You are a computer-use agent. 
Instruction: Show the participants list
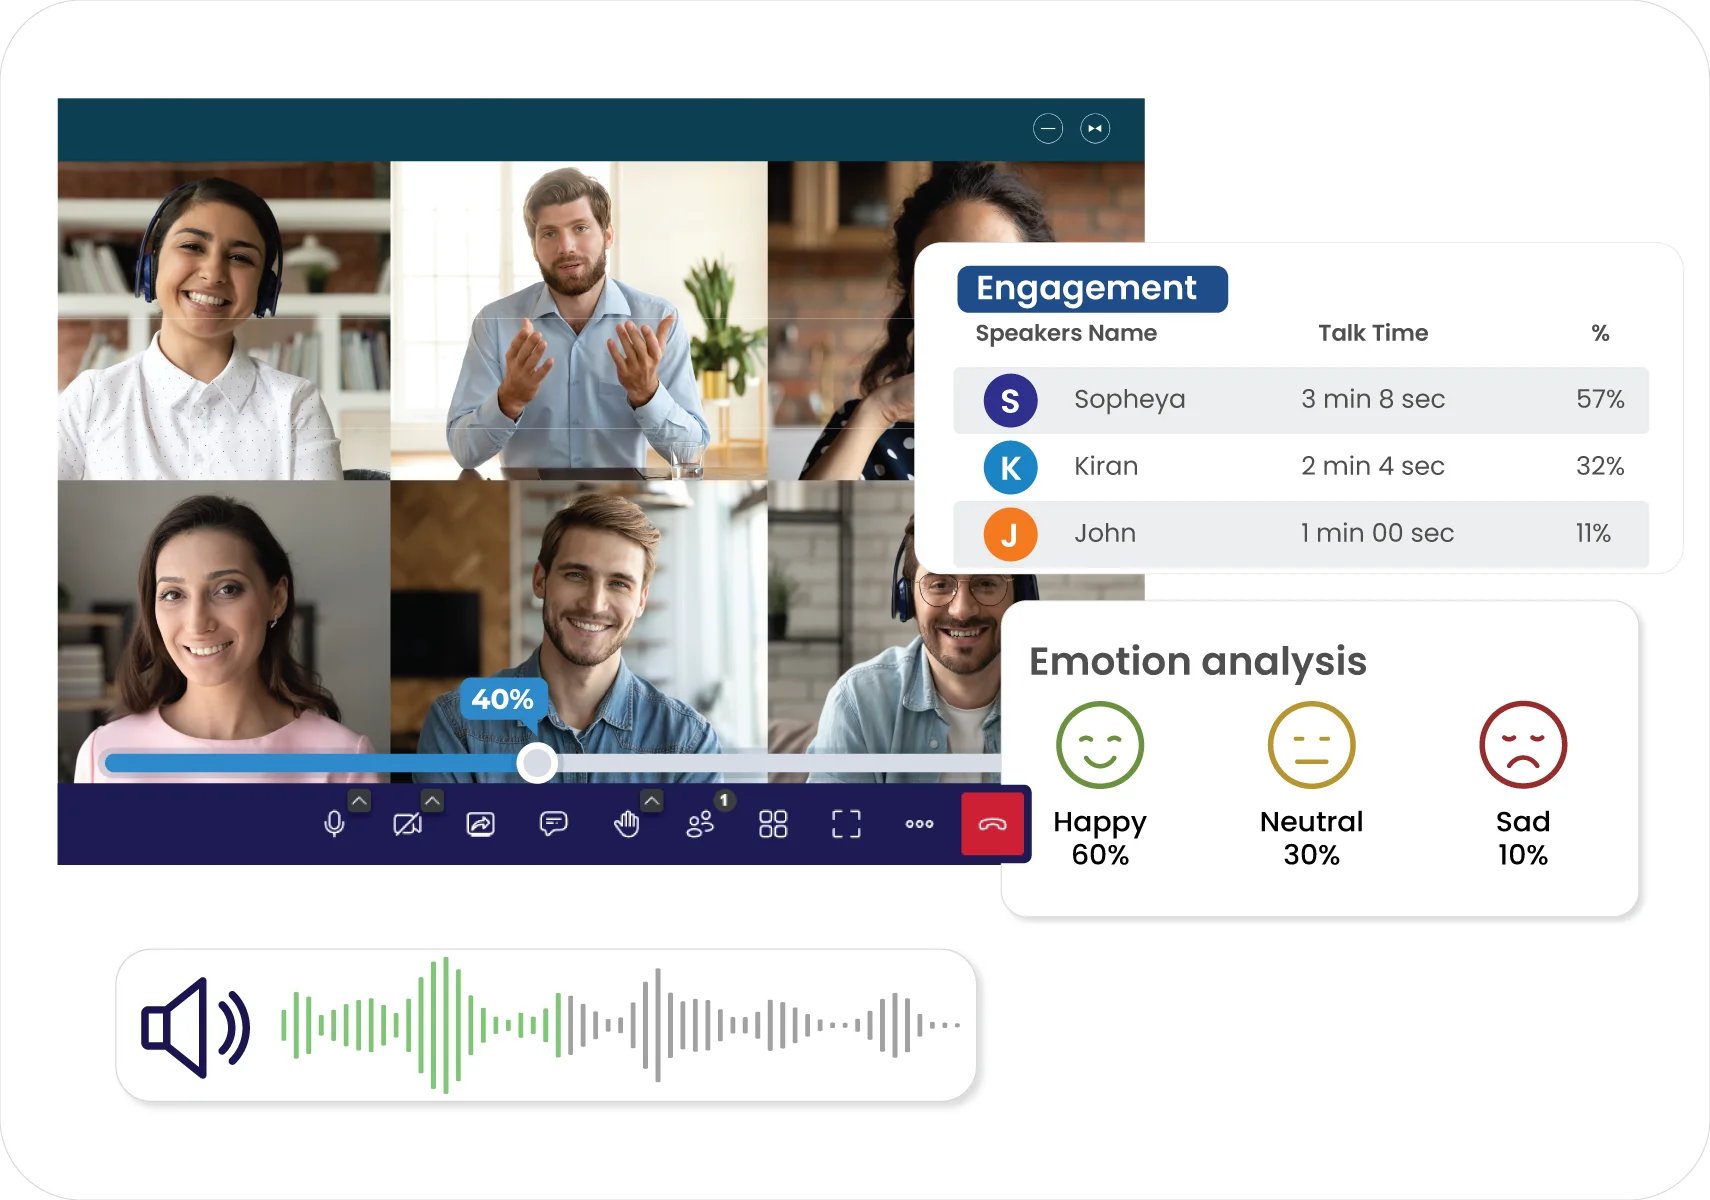pyautogui.click(x=701, y=823)
